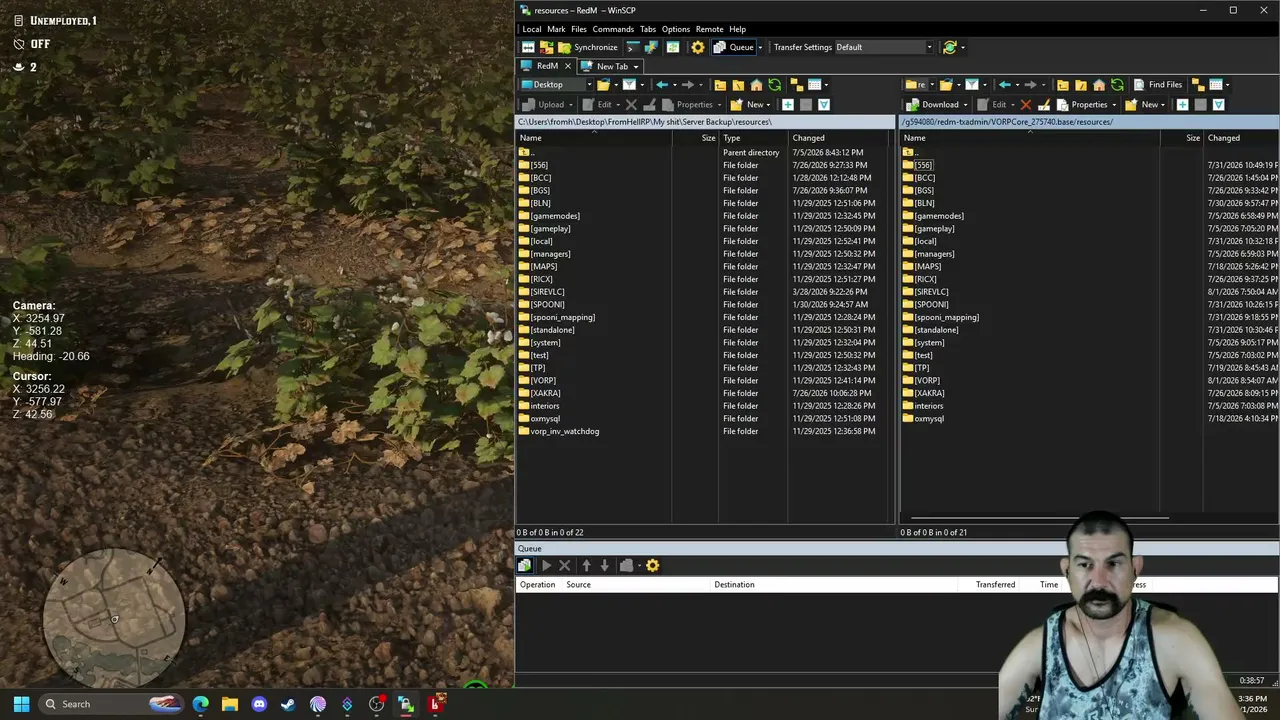Refresh the remote panel
The width and height of the screenshot is (1280, 720).
point(1117,85)
